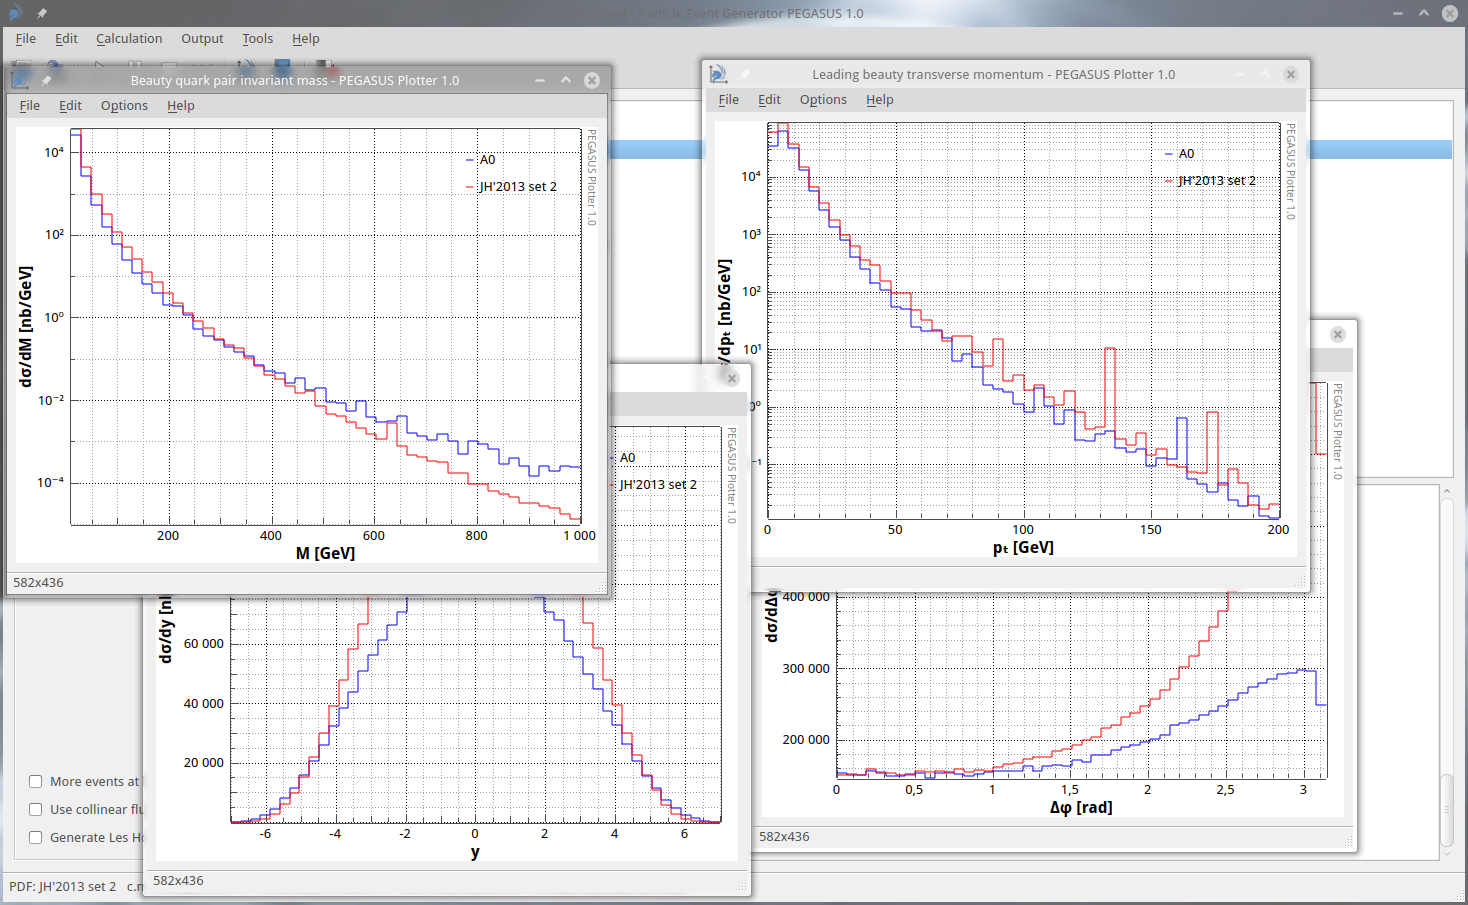Minimize the invariant mass plotter window

click(x=540, y=80)
